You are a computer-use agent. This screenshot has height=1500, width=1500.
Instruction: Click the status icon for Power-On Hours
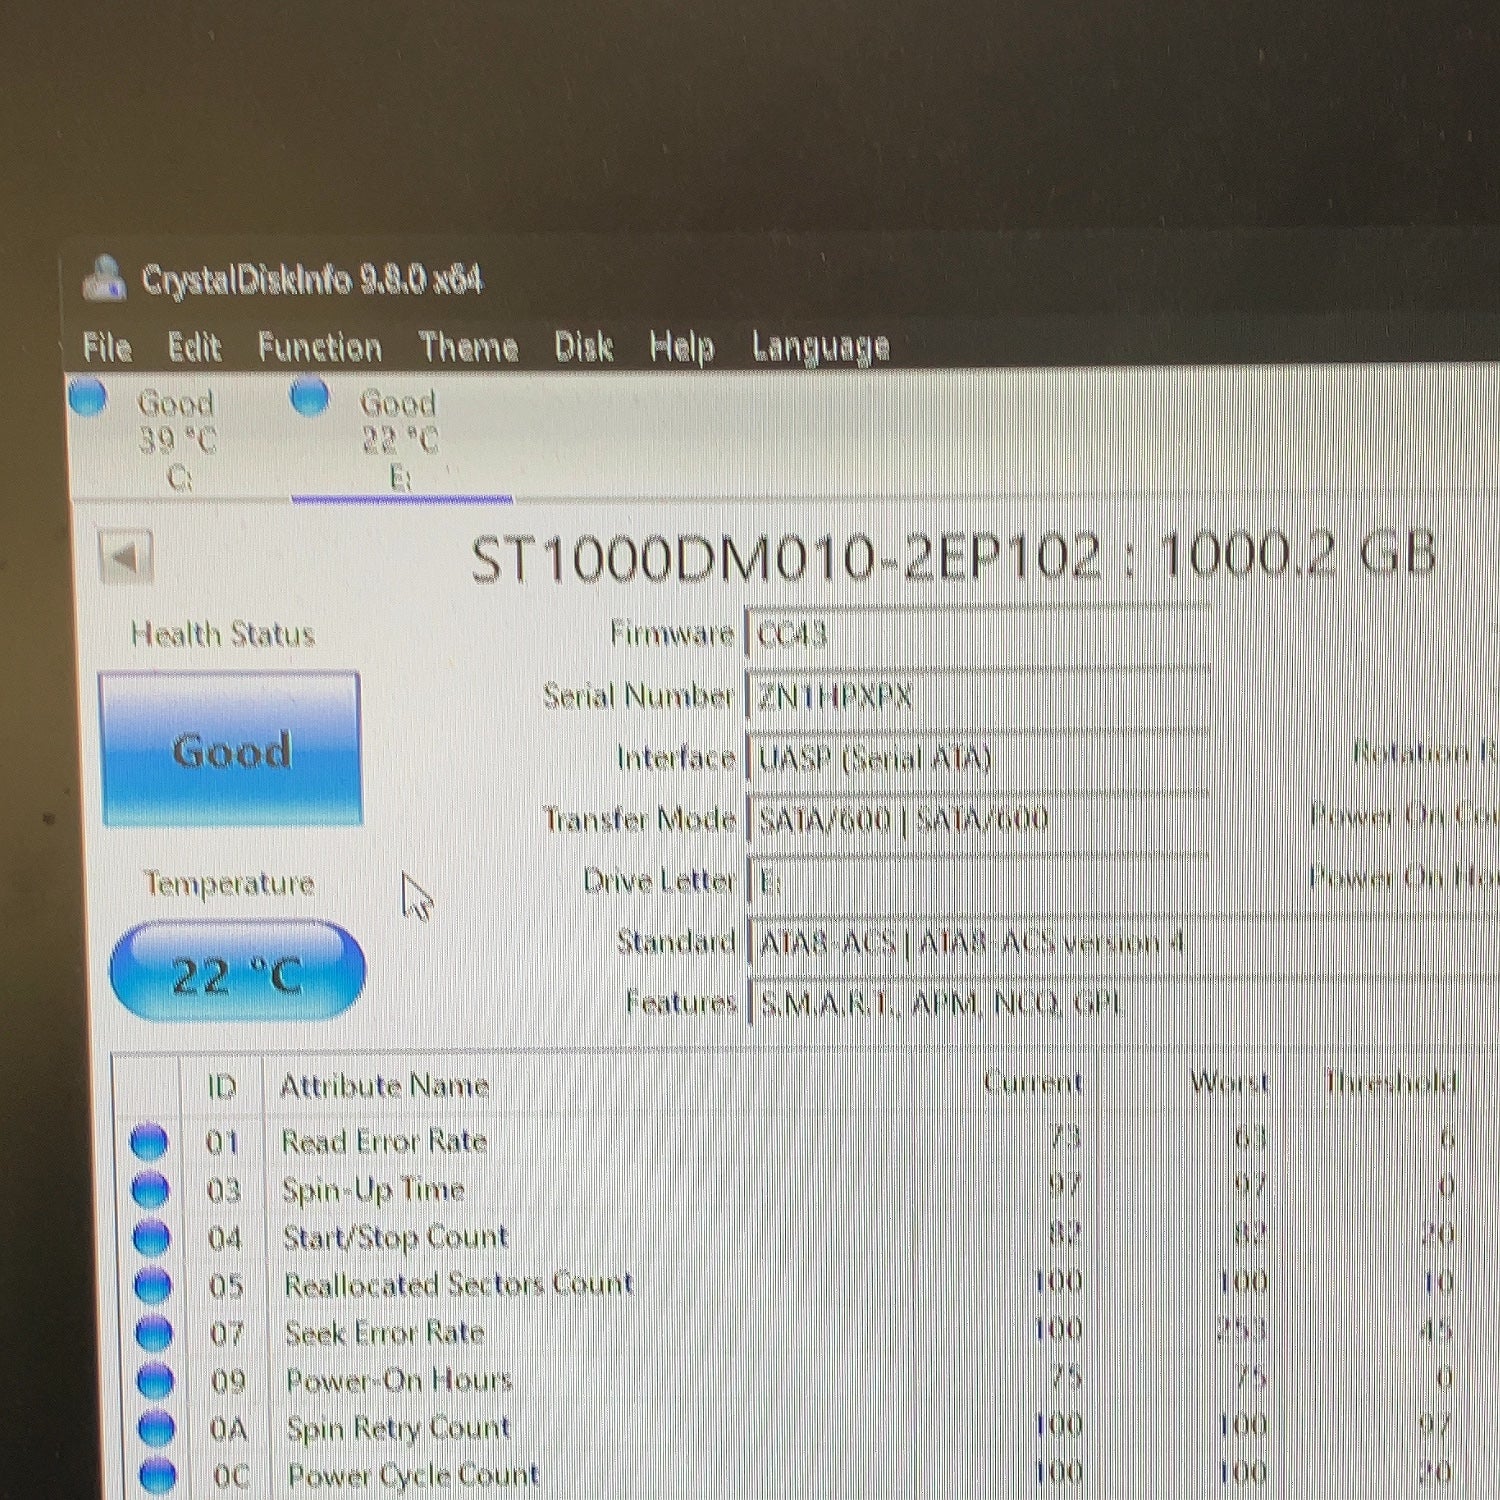click(x=154, y=1381)
